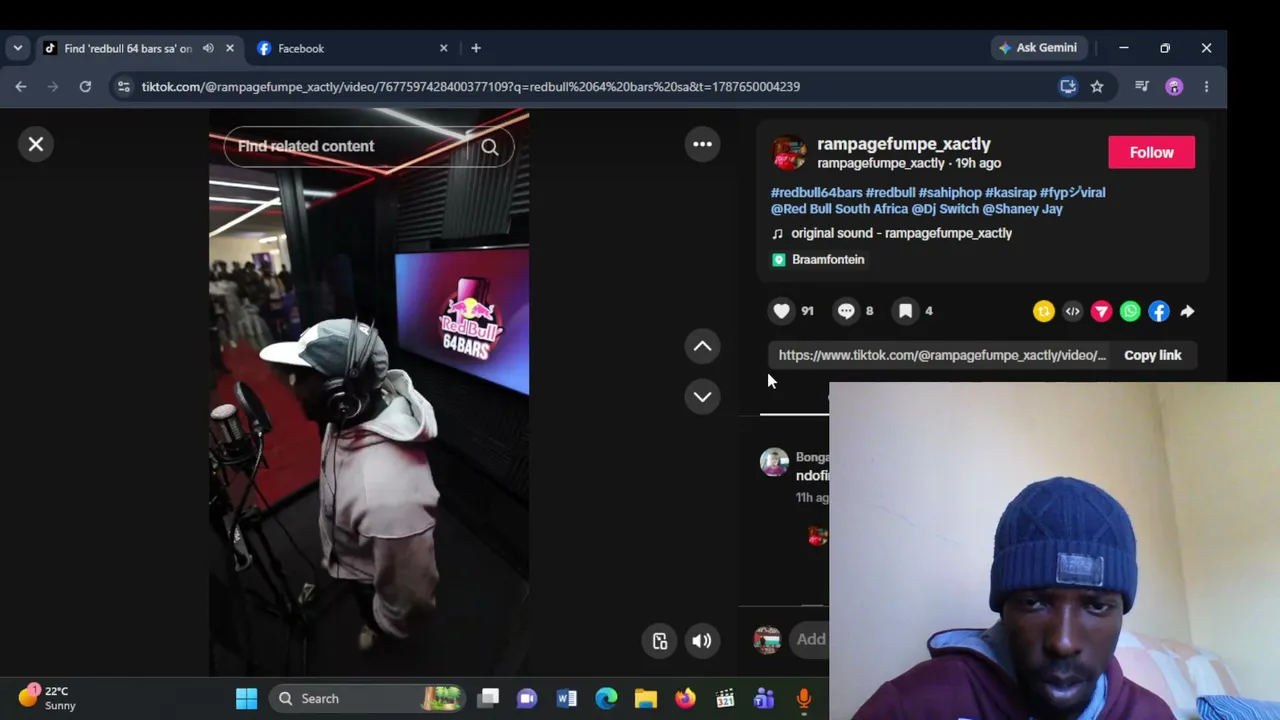Viewport: 1280px width, 720px height.
Task: Go back to the previous page
Action: coord(21,87)
